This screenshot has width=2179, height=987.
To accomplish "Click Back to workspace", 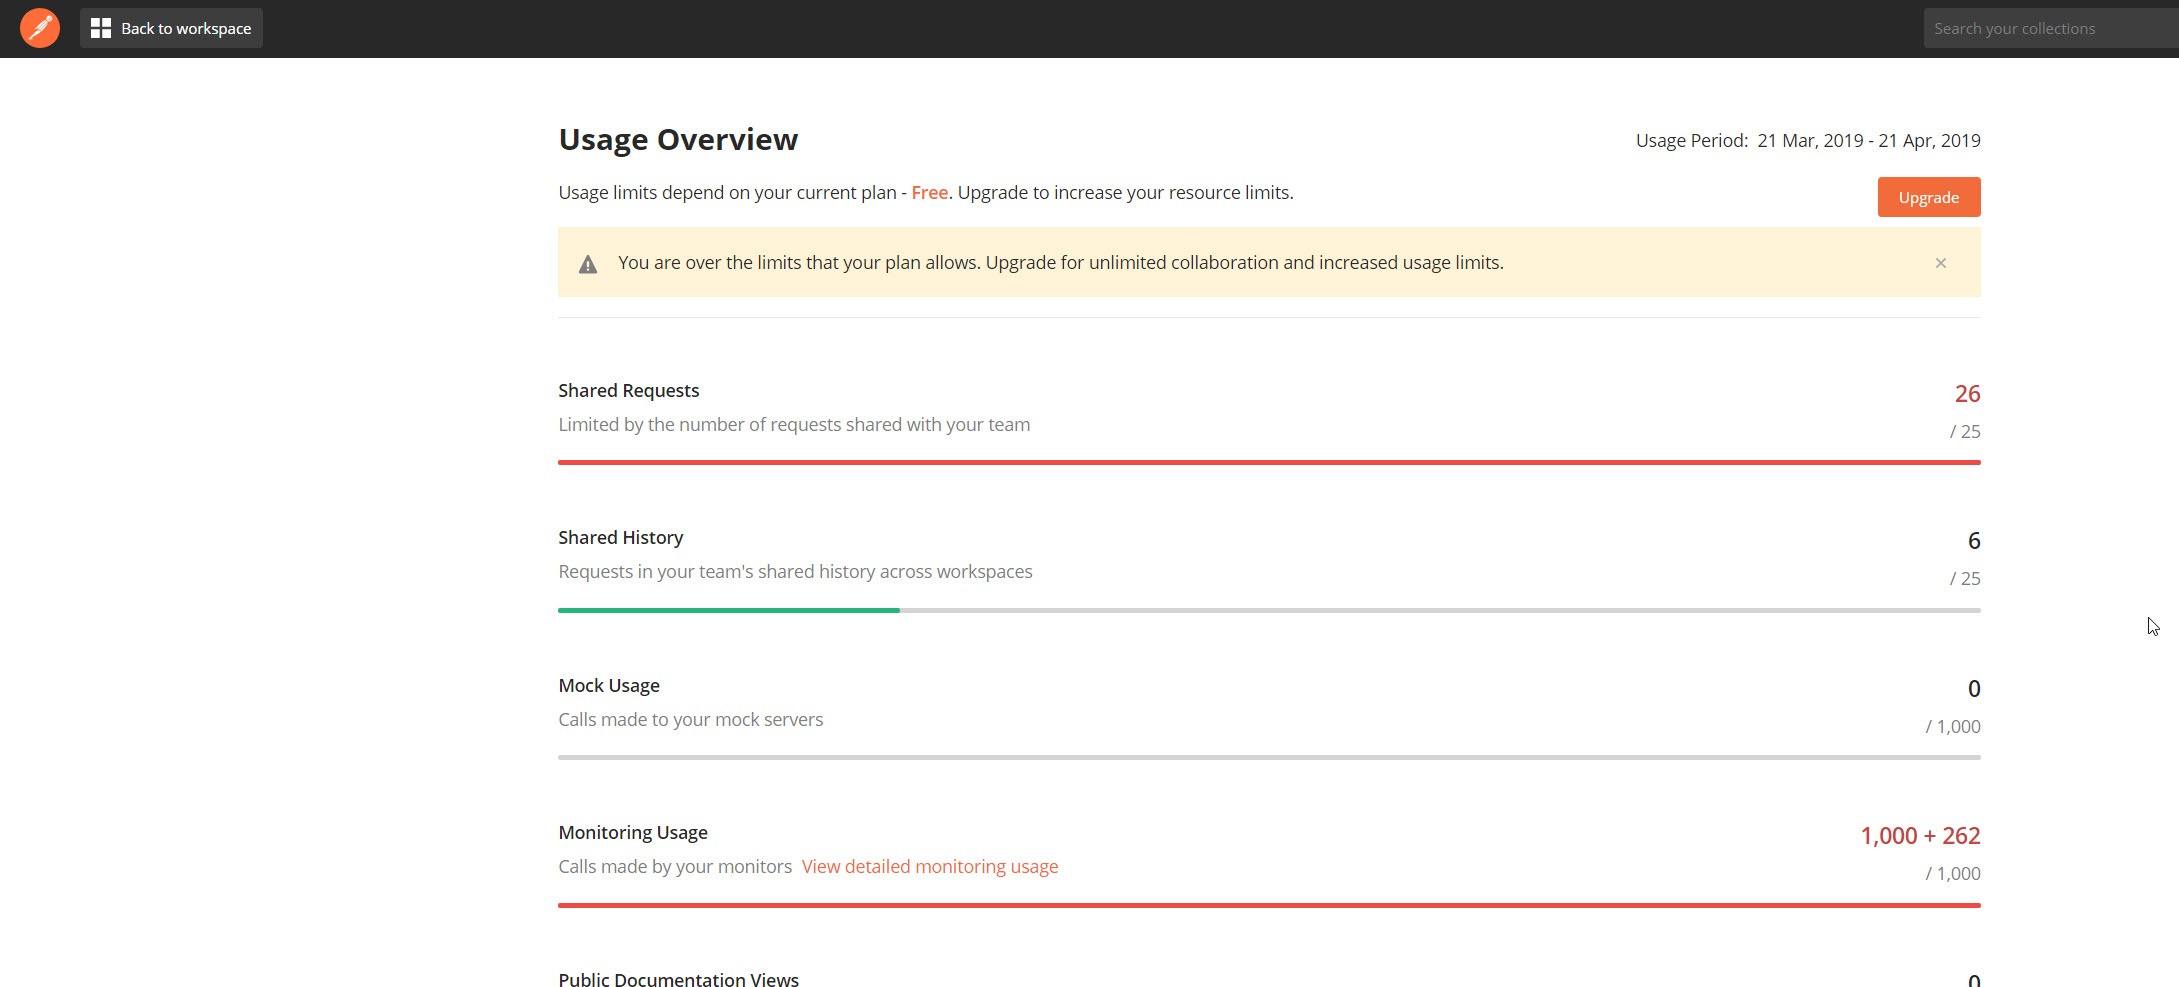I will coord(185,28).
